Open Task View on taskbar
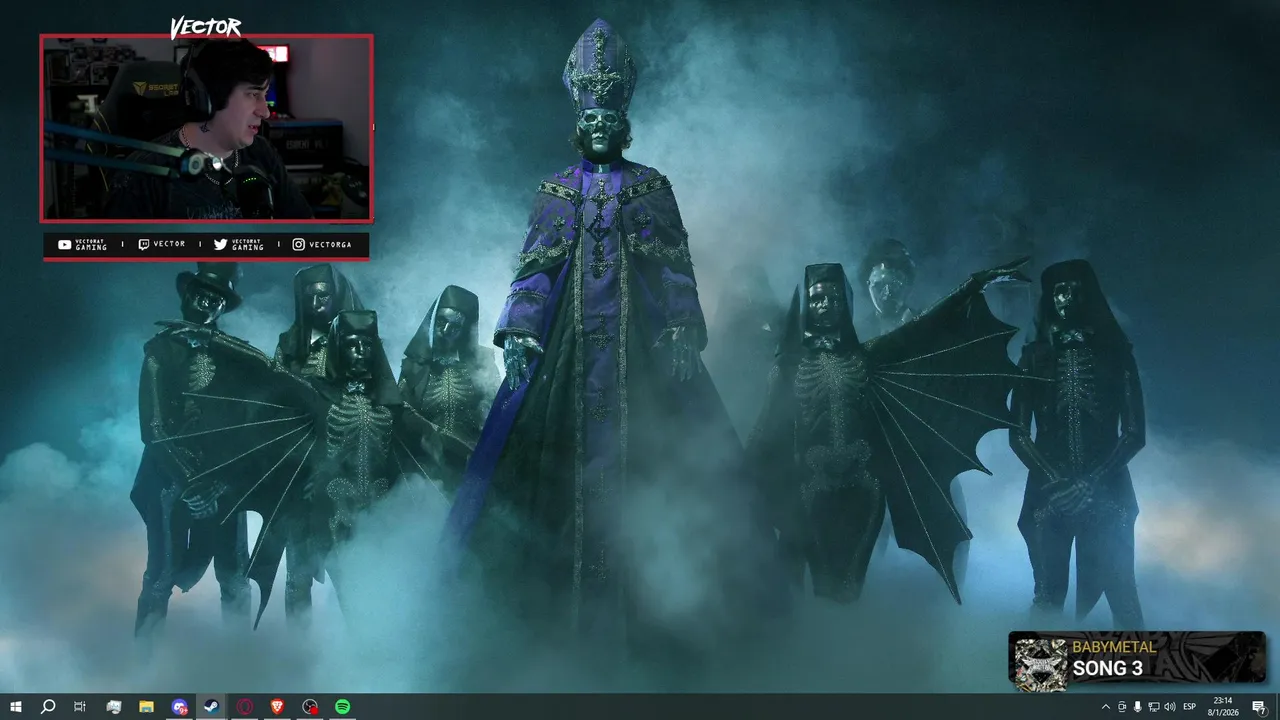 pyautogui.click(x=80, y=707)
